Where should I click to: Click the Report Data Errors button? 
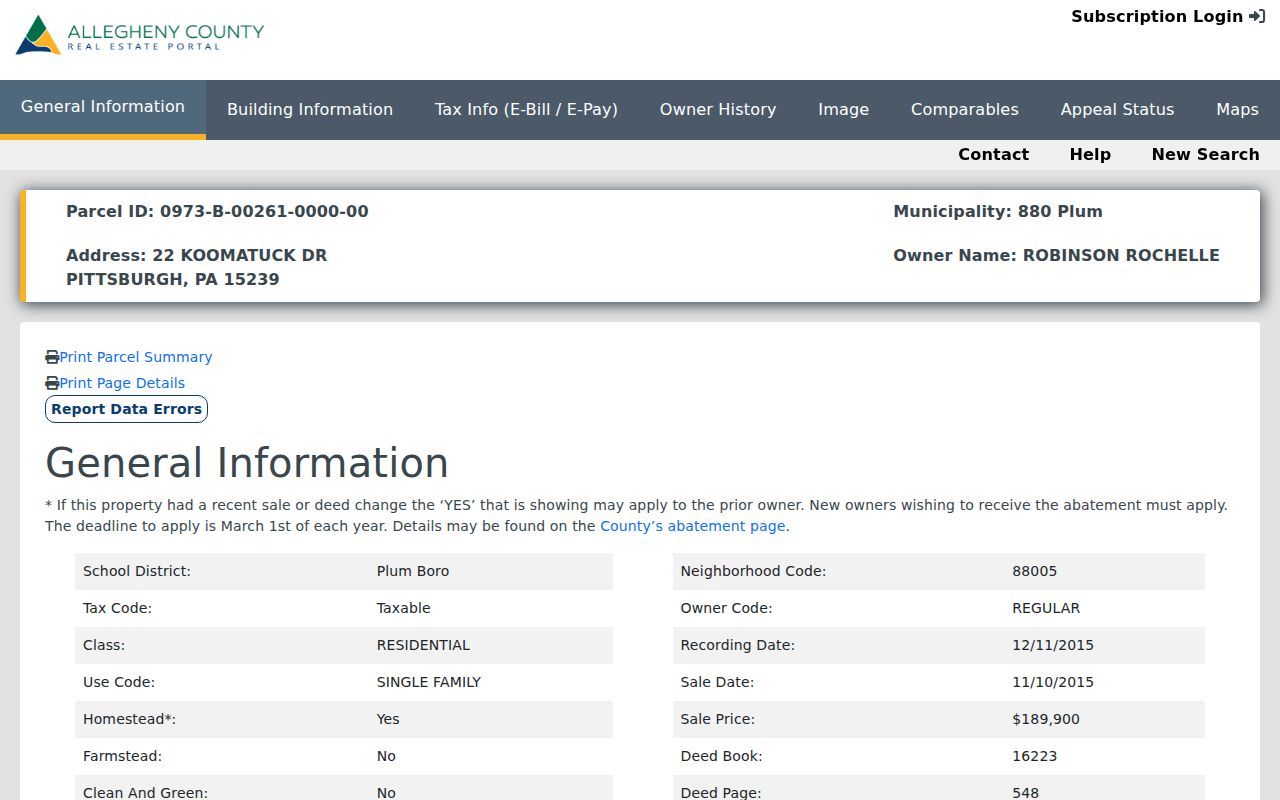click(x=126, y=409)
